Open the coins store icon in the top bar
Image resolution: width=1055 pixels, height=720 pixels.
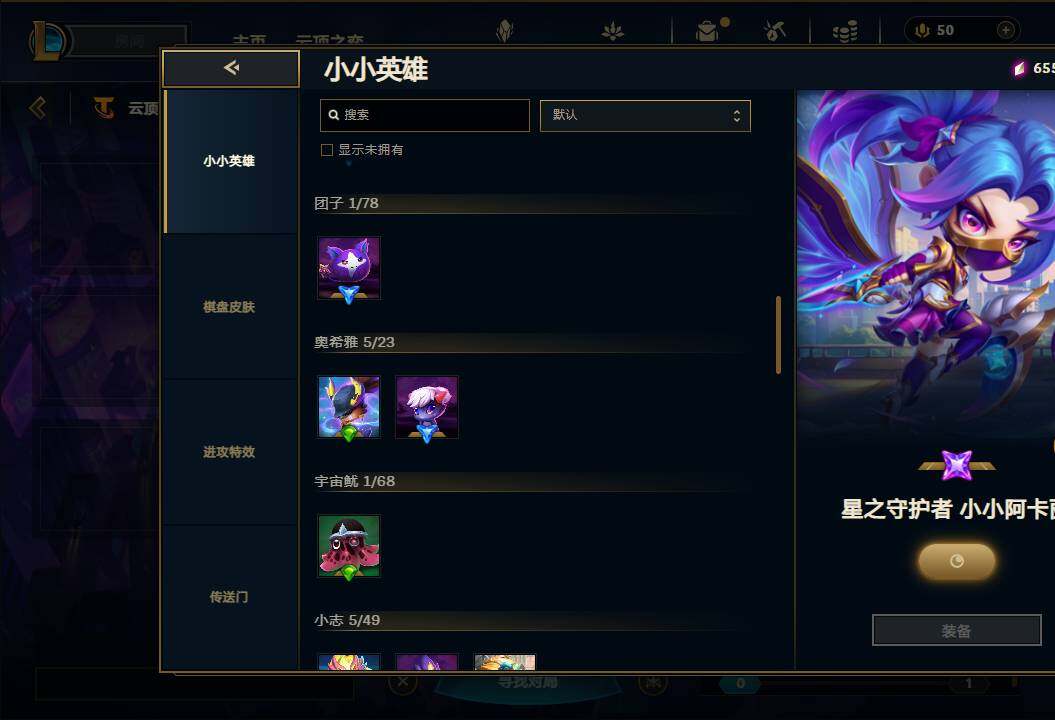tap(845, 31)
